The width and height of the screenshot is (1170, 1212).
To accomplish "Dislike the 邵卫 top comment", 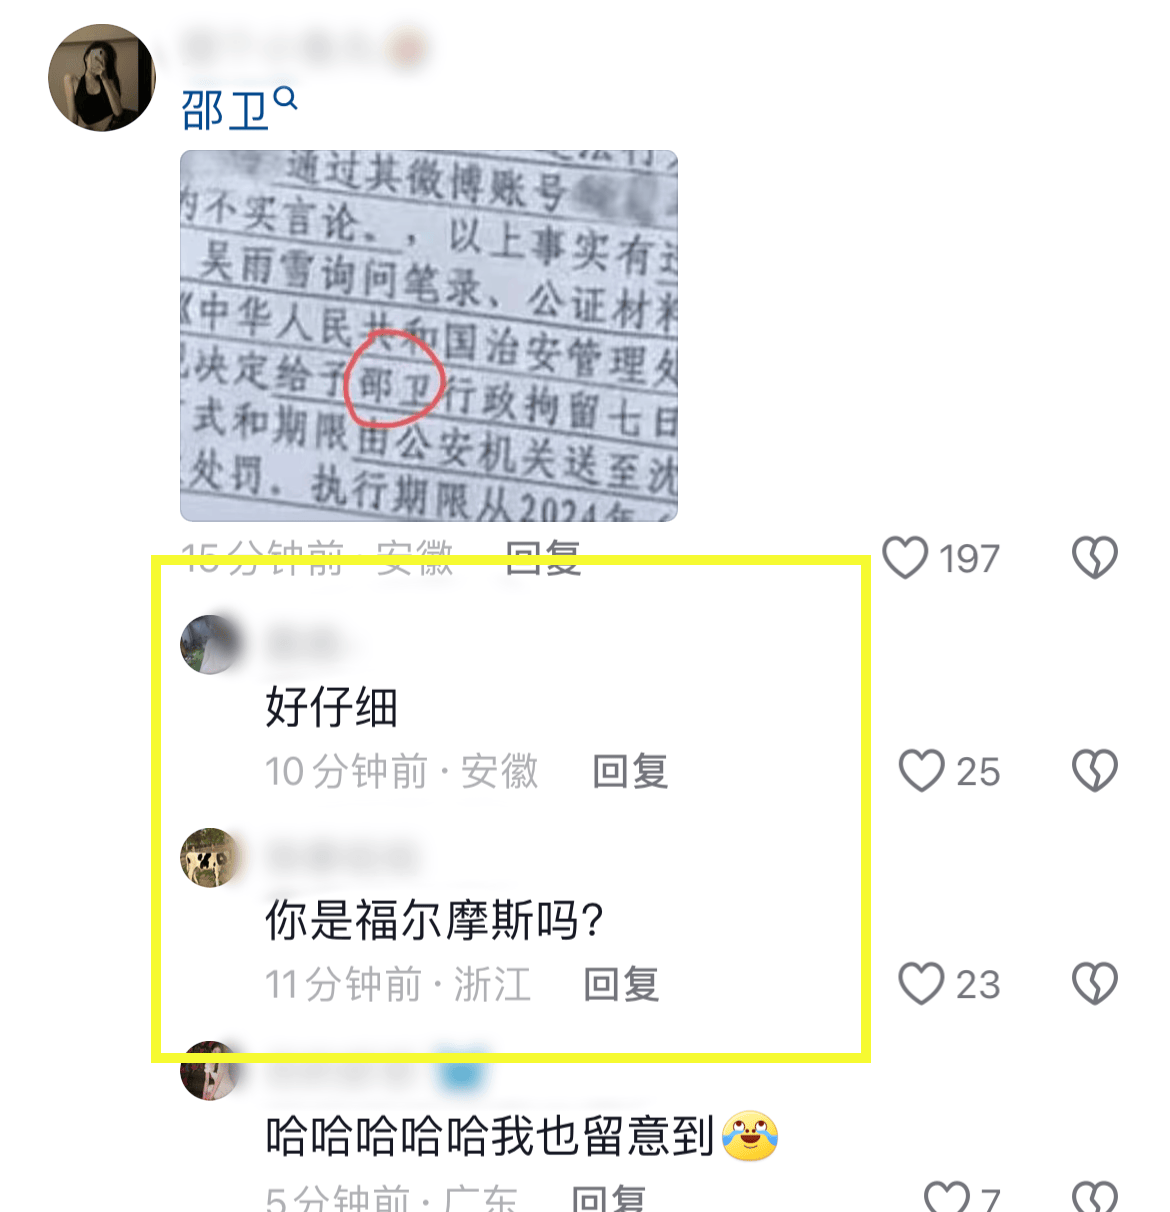I will click(x=1094, y=558).
